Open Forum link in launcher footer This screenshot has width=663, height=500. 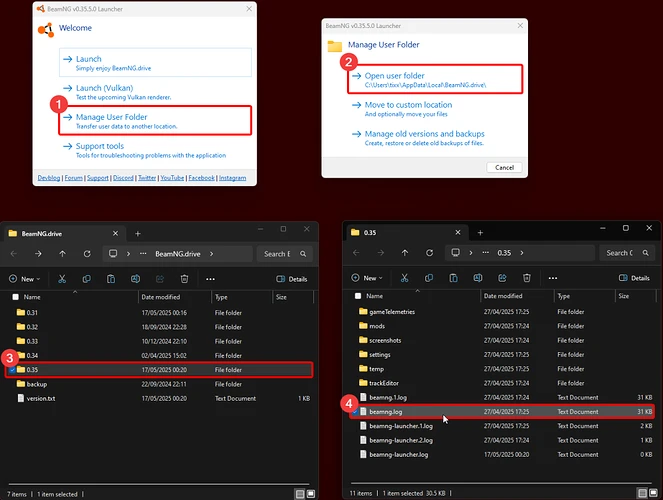[x=74, y=178]
